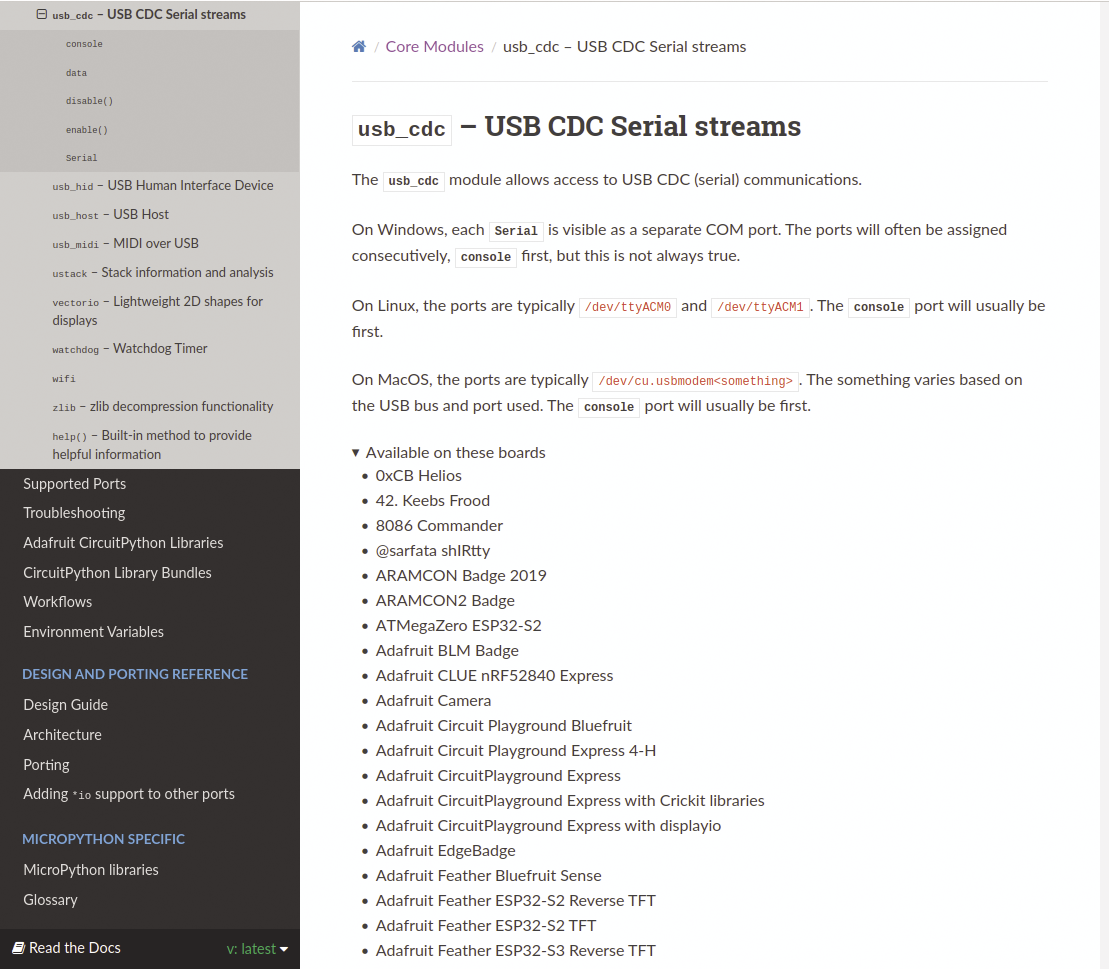Viewport: 1109px width, 969px height.
Task: Open Adding *io support to other ports
Action: [x=129, y=794]
